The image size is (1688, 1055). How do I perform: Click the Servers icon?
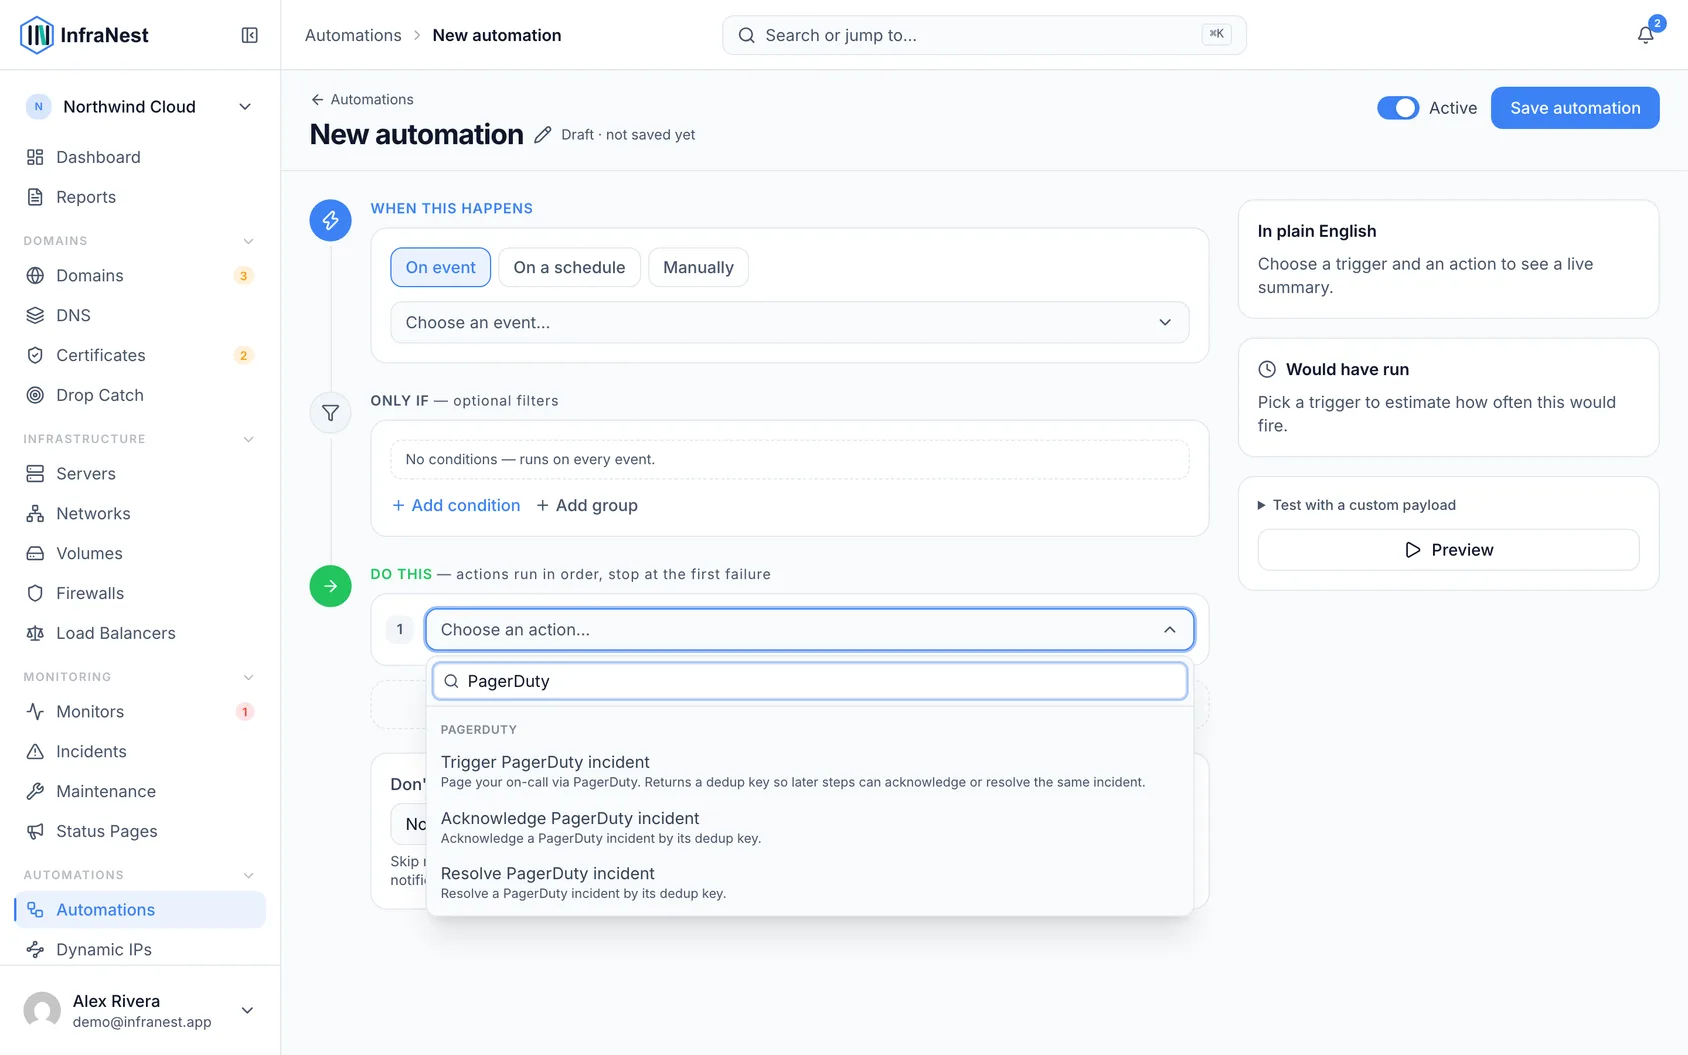pos(35,473)
